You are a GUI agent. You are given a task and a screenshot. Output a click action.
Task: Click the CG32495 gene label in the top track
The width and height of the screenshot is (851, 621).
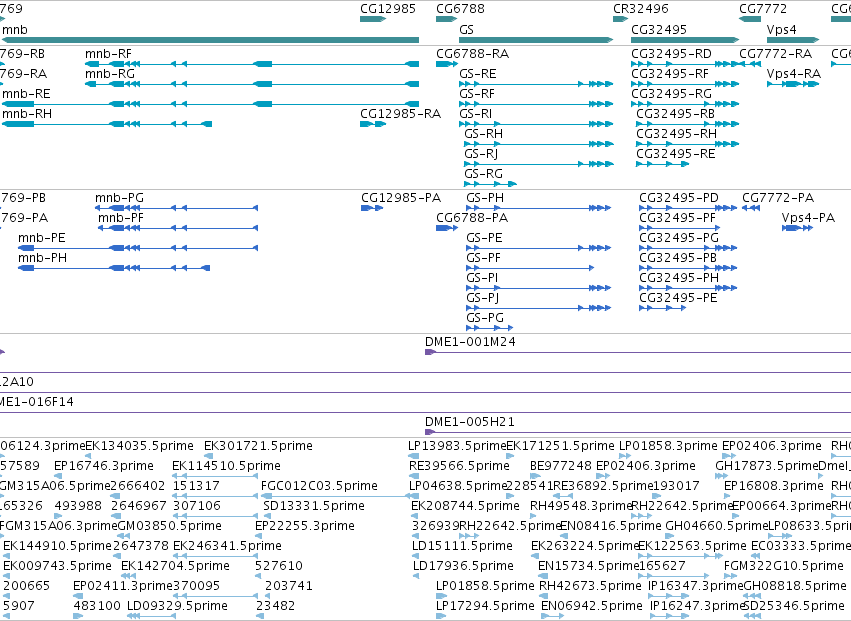(659, 30)
